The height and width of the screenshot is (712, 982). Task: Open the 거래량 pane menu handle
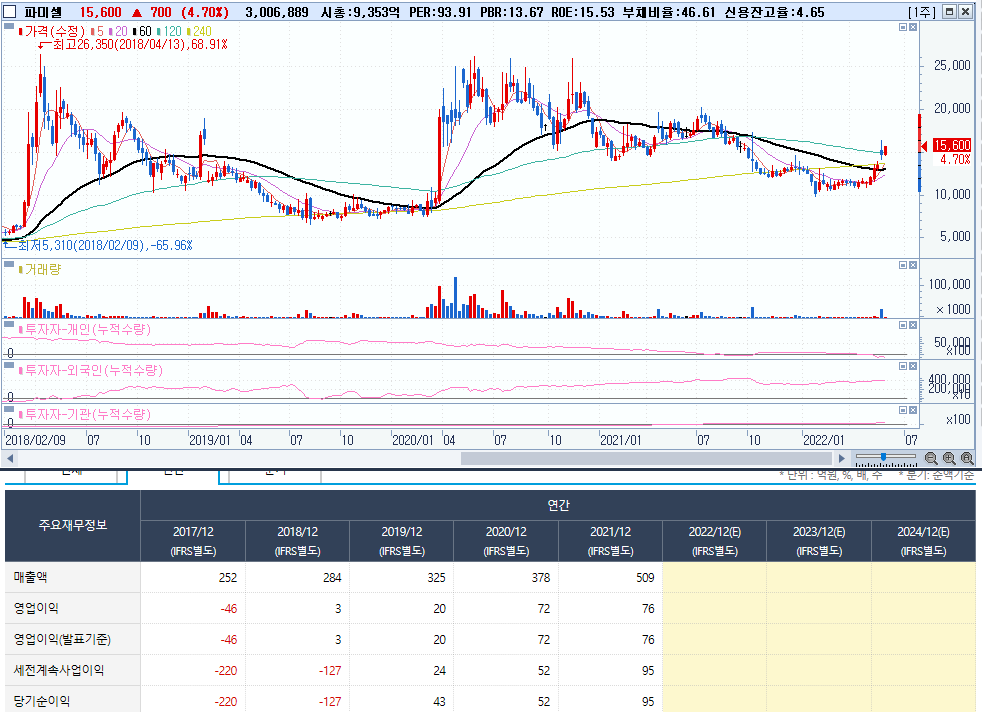click(x=9, y=264)
